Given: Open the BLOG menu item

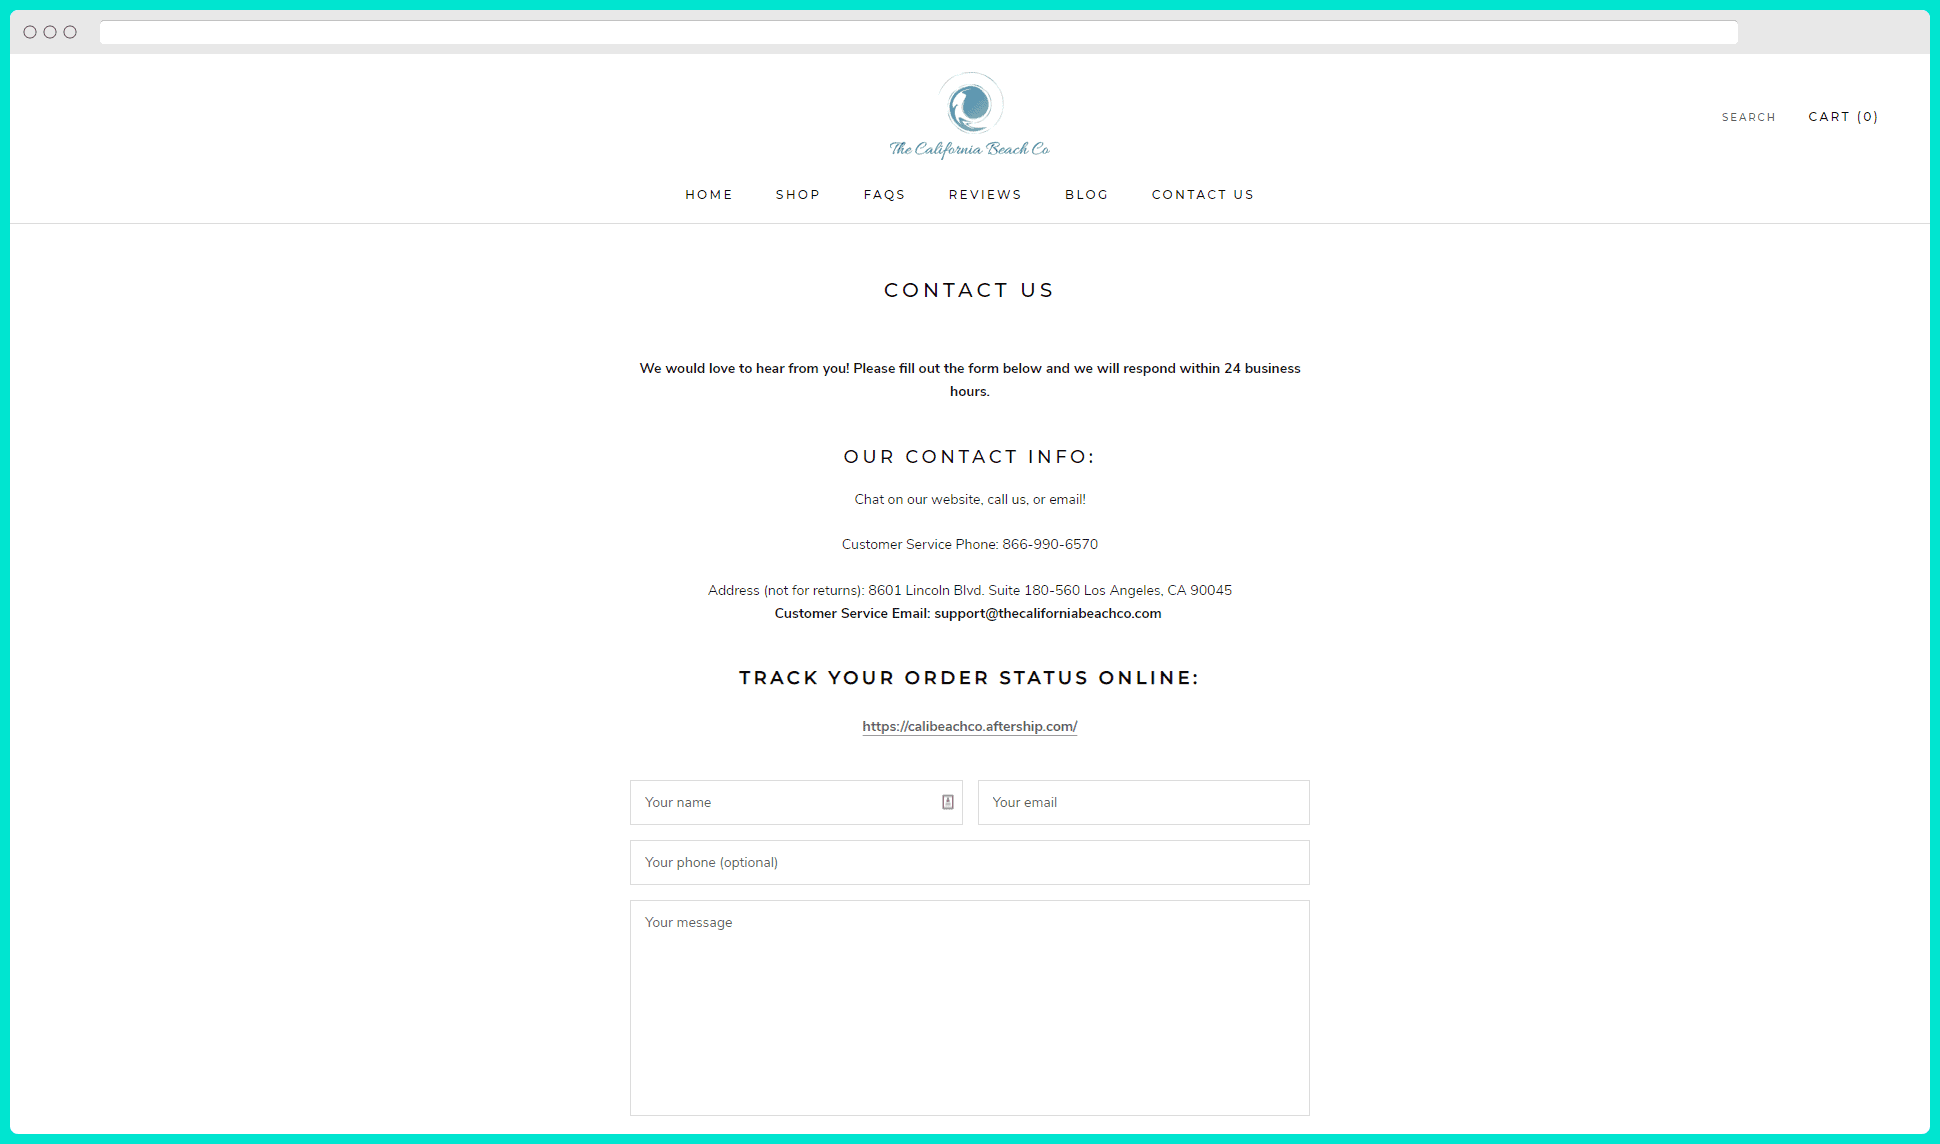Looking at the screenshot, I should (x=1086, y=193).
